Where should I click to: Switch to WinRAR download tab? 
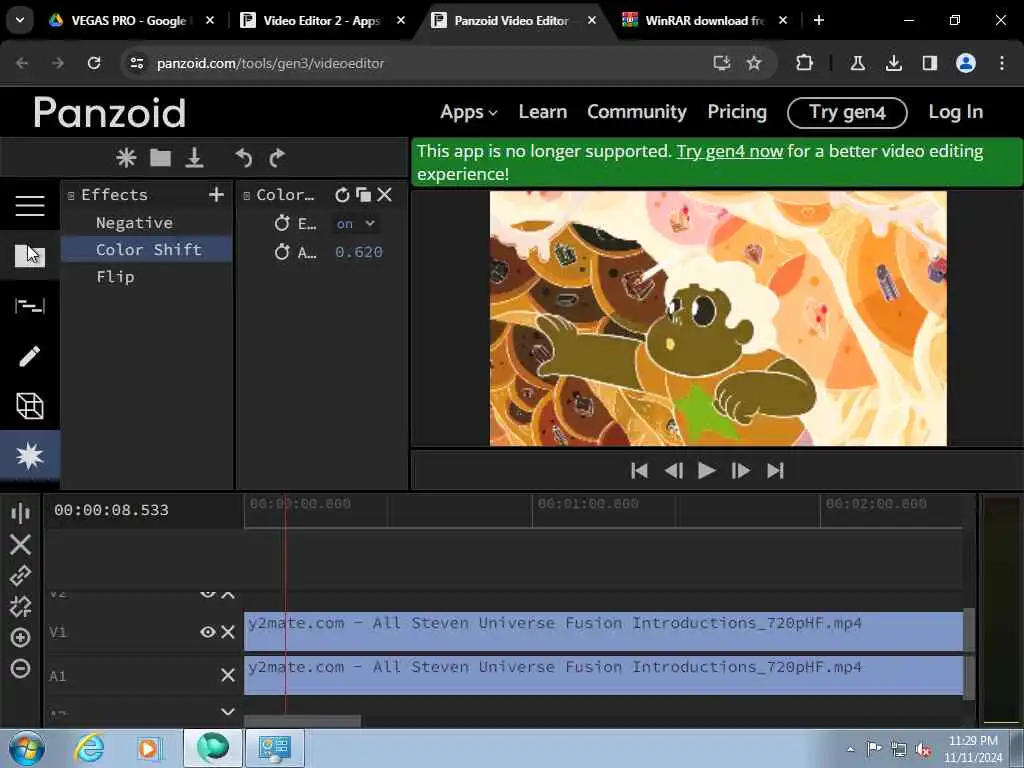click(x=705, y=21)
